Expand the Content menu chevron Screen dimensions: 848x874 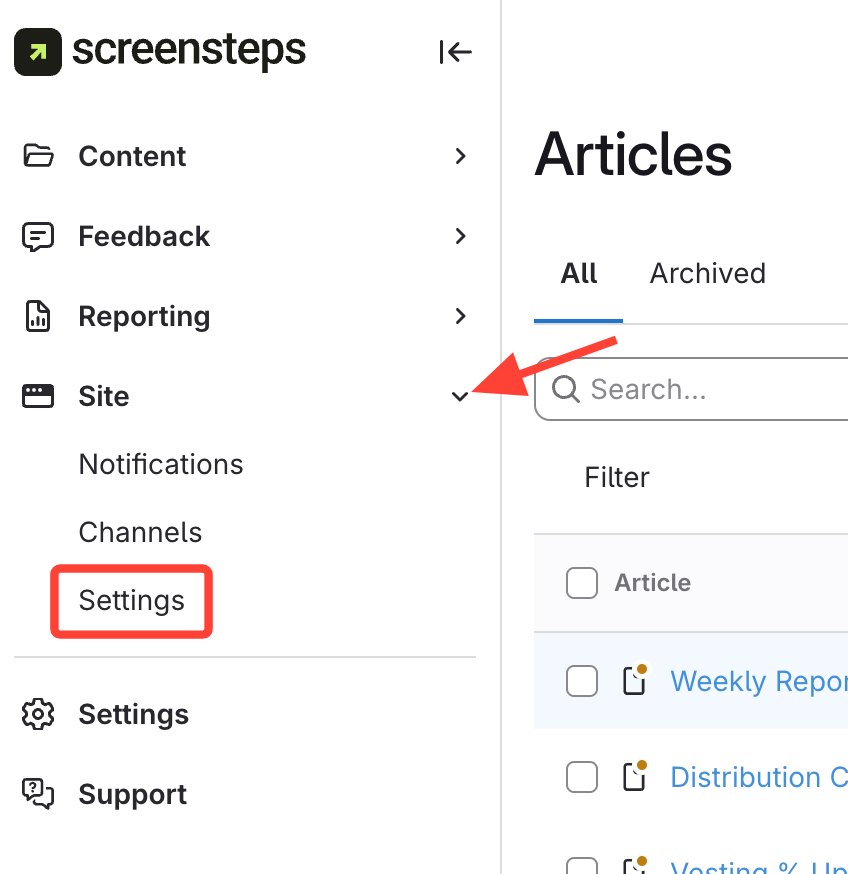(x=460, y=156)
